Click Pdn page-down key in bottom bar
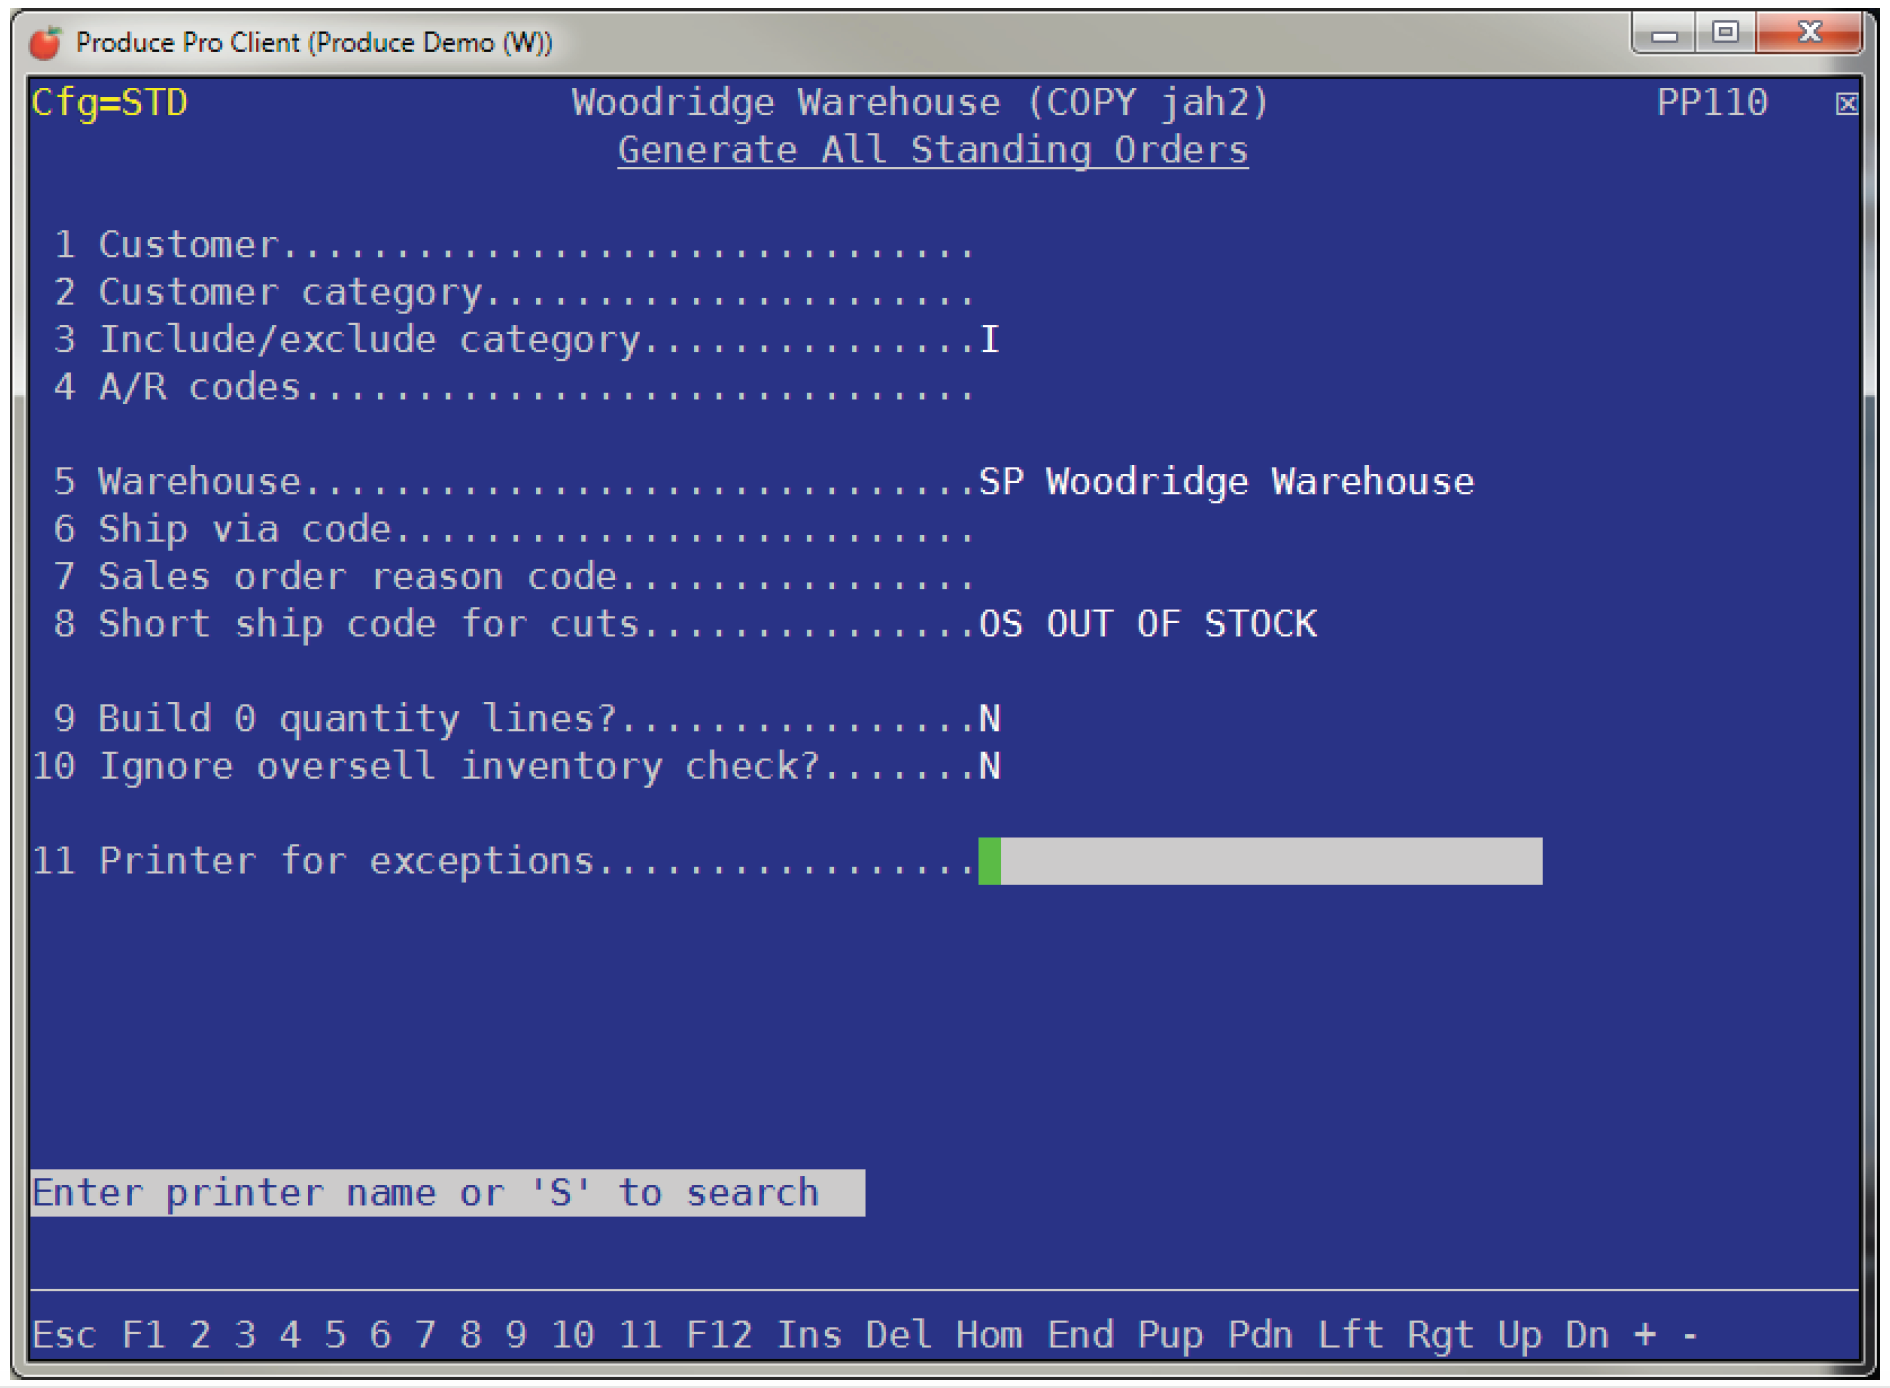 click(1260, 1335)
